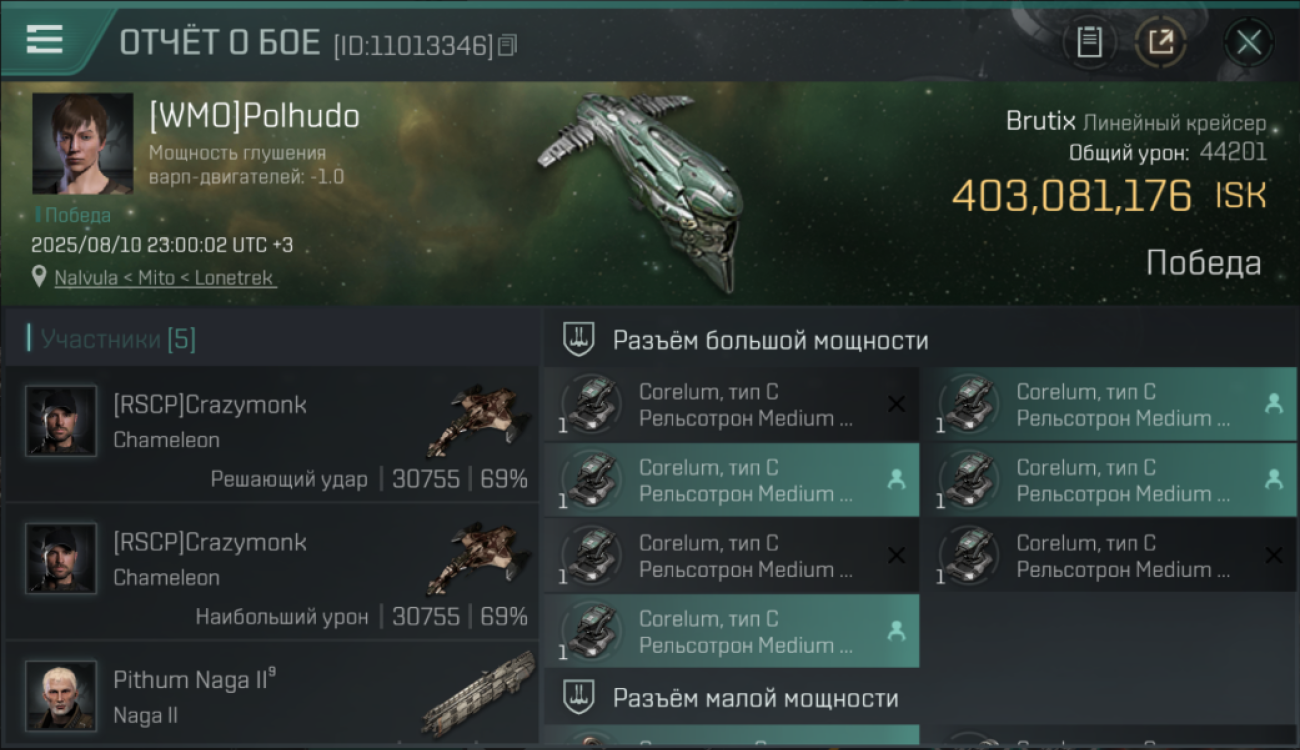Screen dimensions: 1300x750
Task: Click the Участники [5] tab
Action: point(112,339)
